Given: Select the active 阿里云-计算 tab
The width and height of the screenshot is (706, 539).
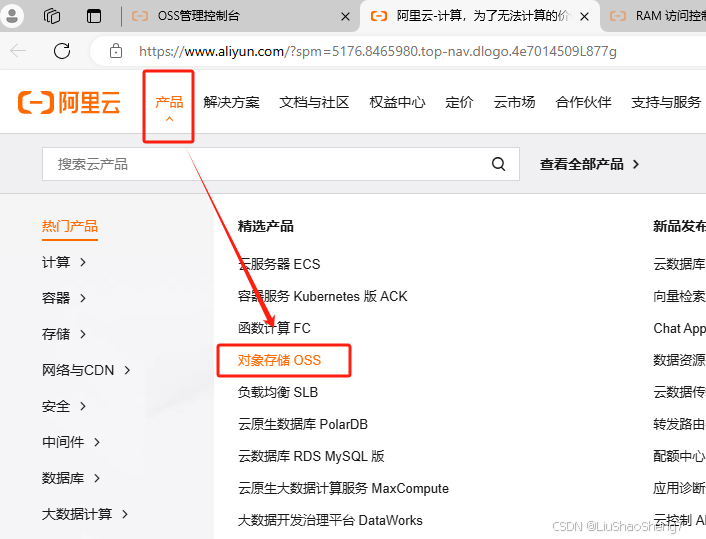Looking at the screenshot, I should point(480,16).
